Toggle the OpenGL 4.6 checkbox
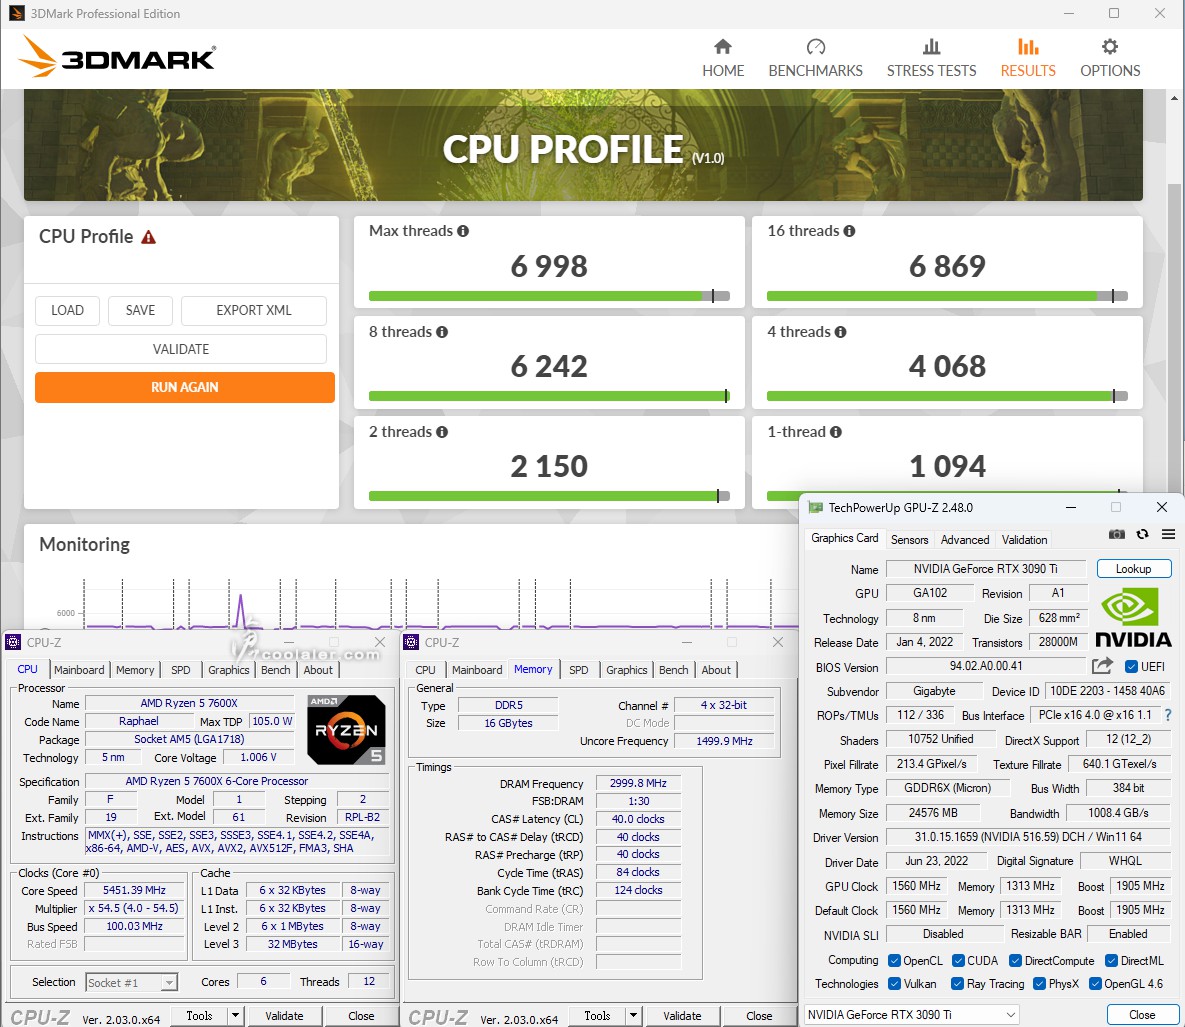This screenshot has height=1027, width=1185. click(1095, 983)
